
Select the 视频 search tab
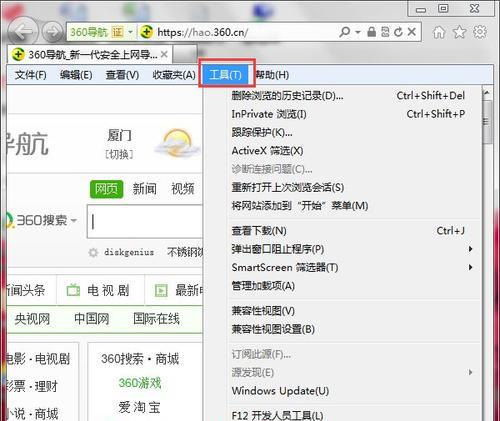pyautogui.click(x=183, y=189)
